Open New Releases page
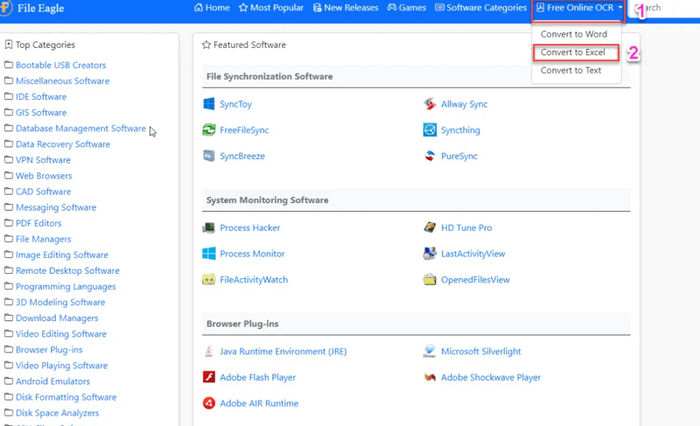This screenshot has width=700, height=426. (346, 8)
